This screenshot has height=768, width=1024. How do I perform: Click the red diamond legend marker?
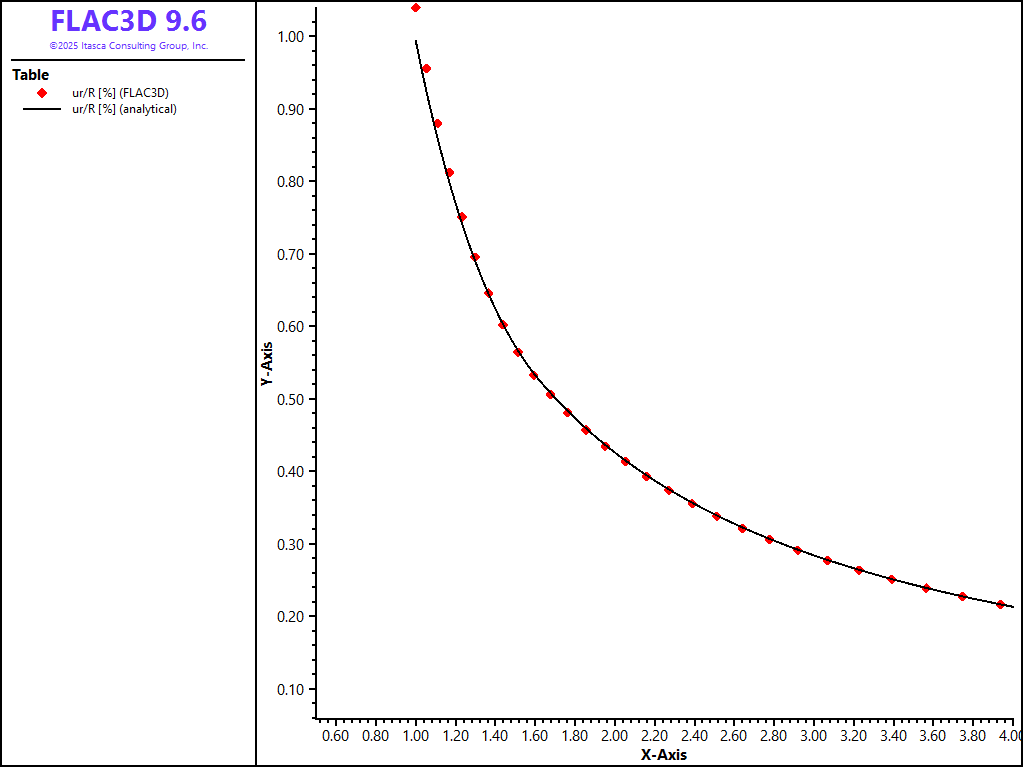42,93
